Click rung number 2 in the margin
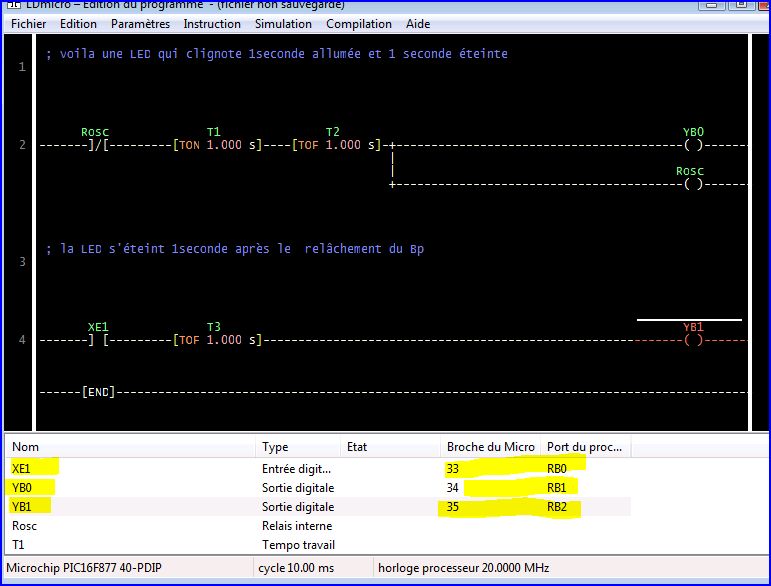The height and width of the screenshot is (586, 771). [x=22, y=145]
